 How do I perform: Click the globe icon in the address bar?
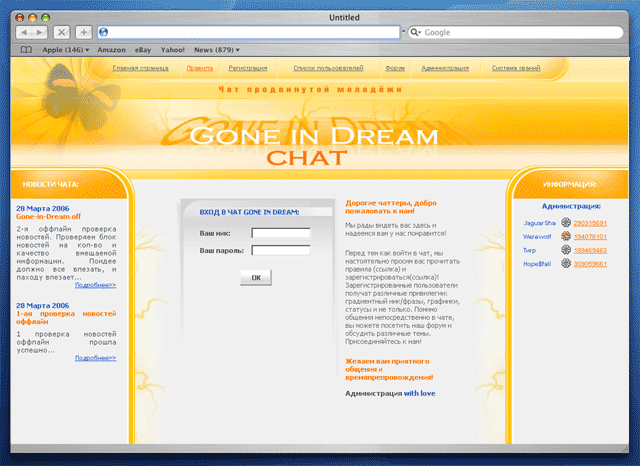click(x=104, y=32)
